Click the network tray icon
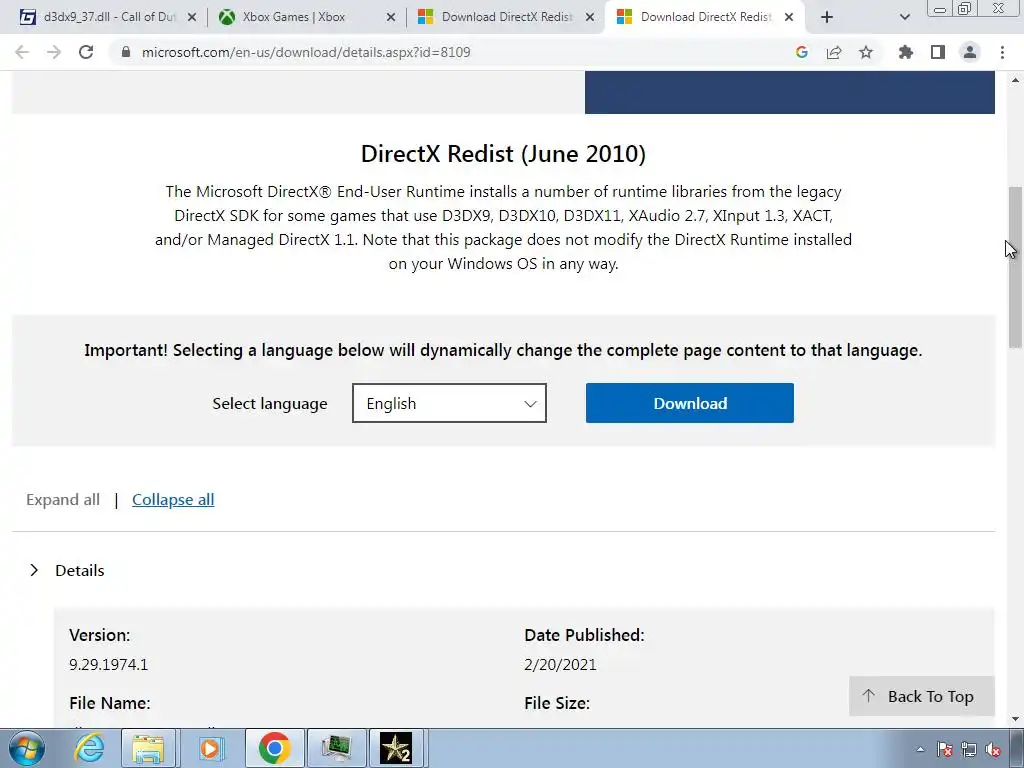The width and height of the screenshot is (1024, 768). point(968,749)
